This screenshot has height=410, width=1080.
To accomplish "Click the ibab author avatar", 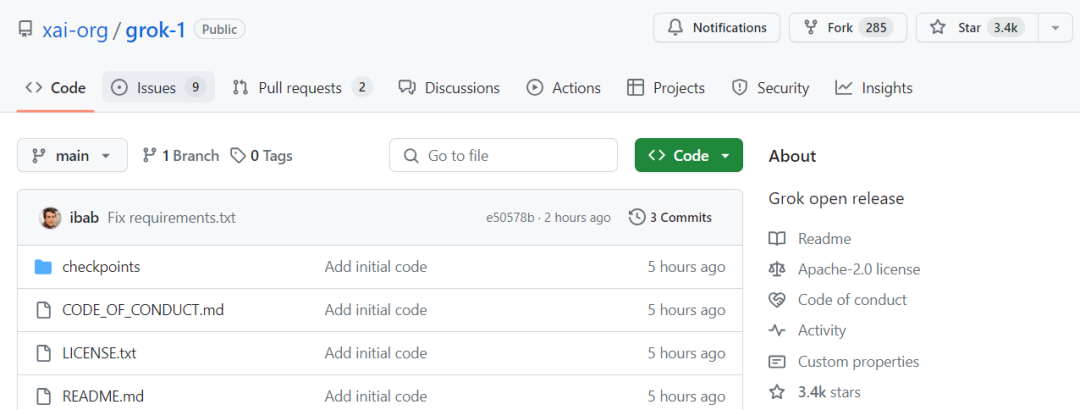I will click(x=50, y=217).
